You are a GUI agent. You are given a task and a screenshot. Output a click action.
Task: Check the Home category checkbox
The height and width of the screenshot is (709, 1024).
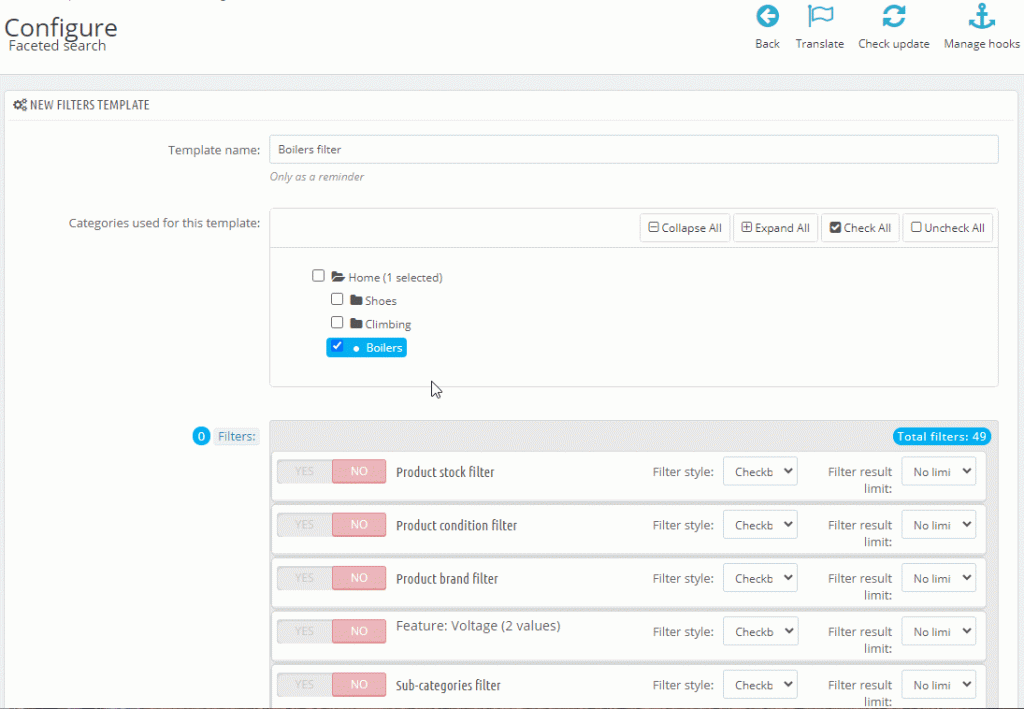click(318, 275)
